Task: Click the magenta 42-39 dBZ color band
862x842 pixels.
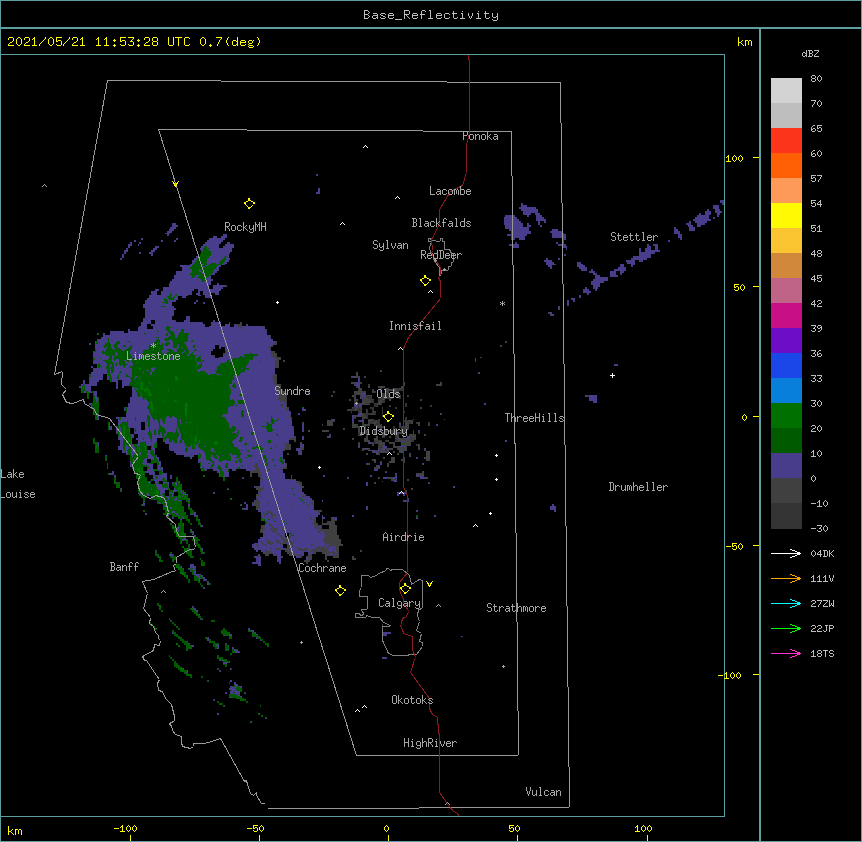Action: (786, 315)
